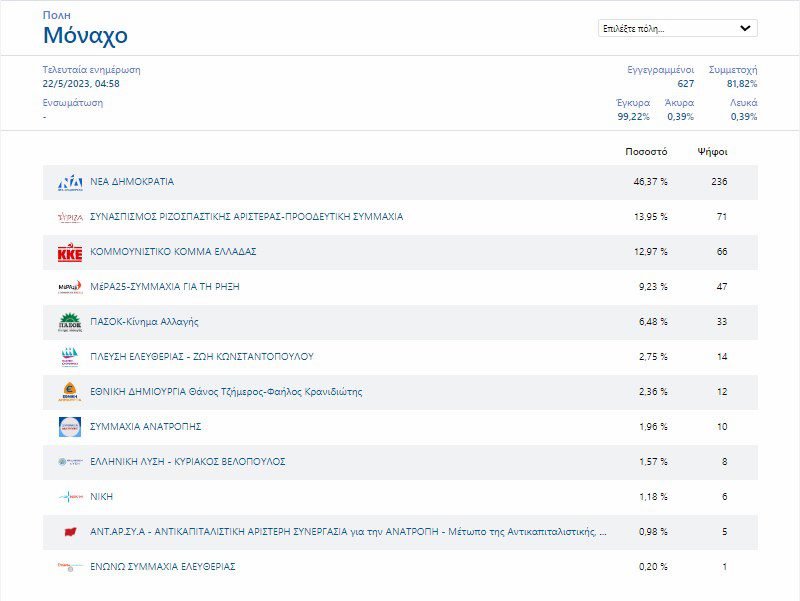Click the Ψήφοι column header

coord(713,152)
